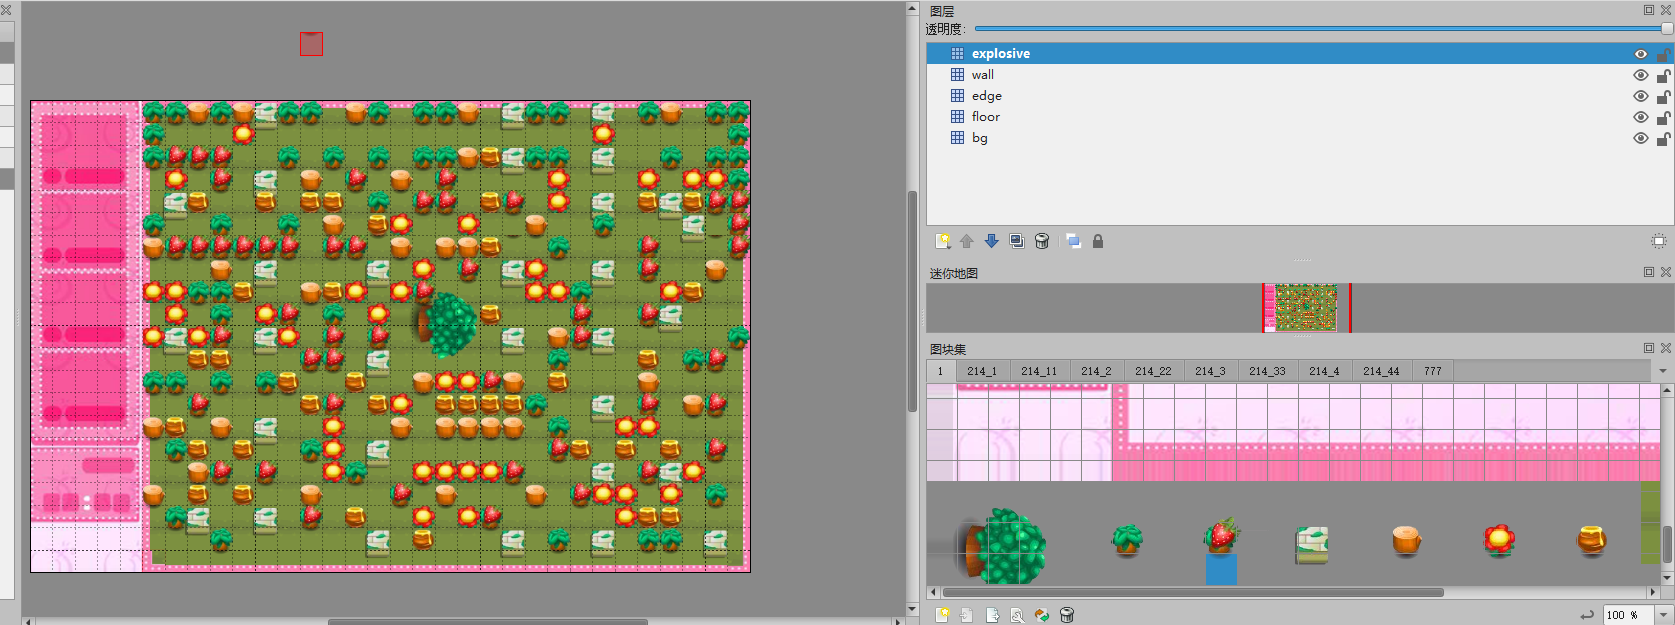1675x625 pixels.
Task: Switch to tileset tab 214_2
Action: point(1096,371)
